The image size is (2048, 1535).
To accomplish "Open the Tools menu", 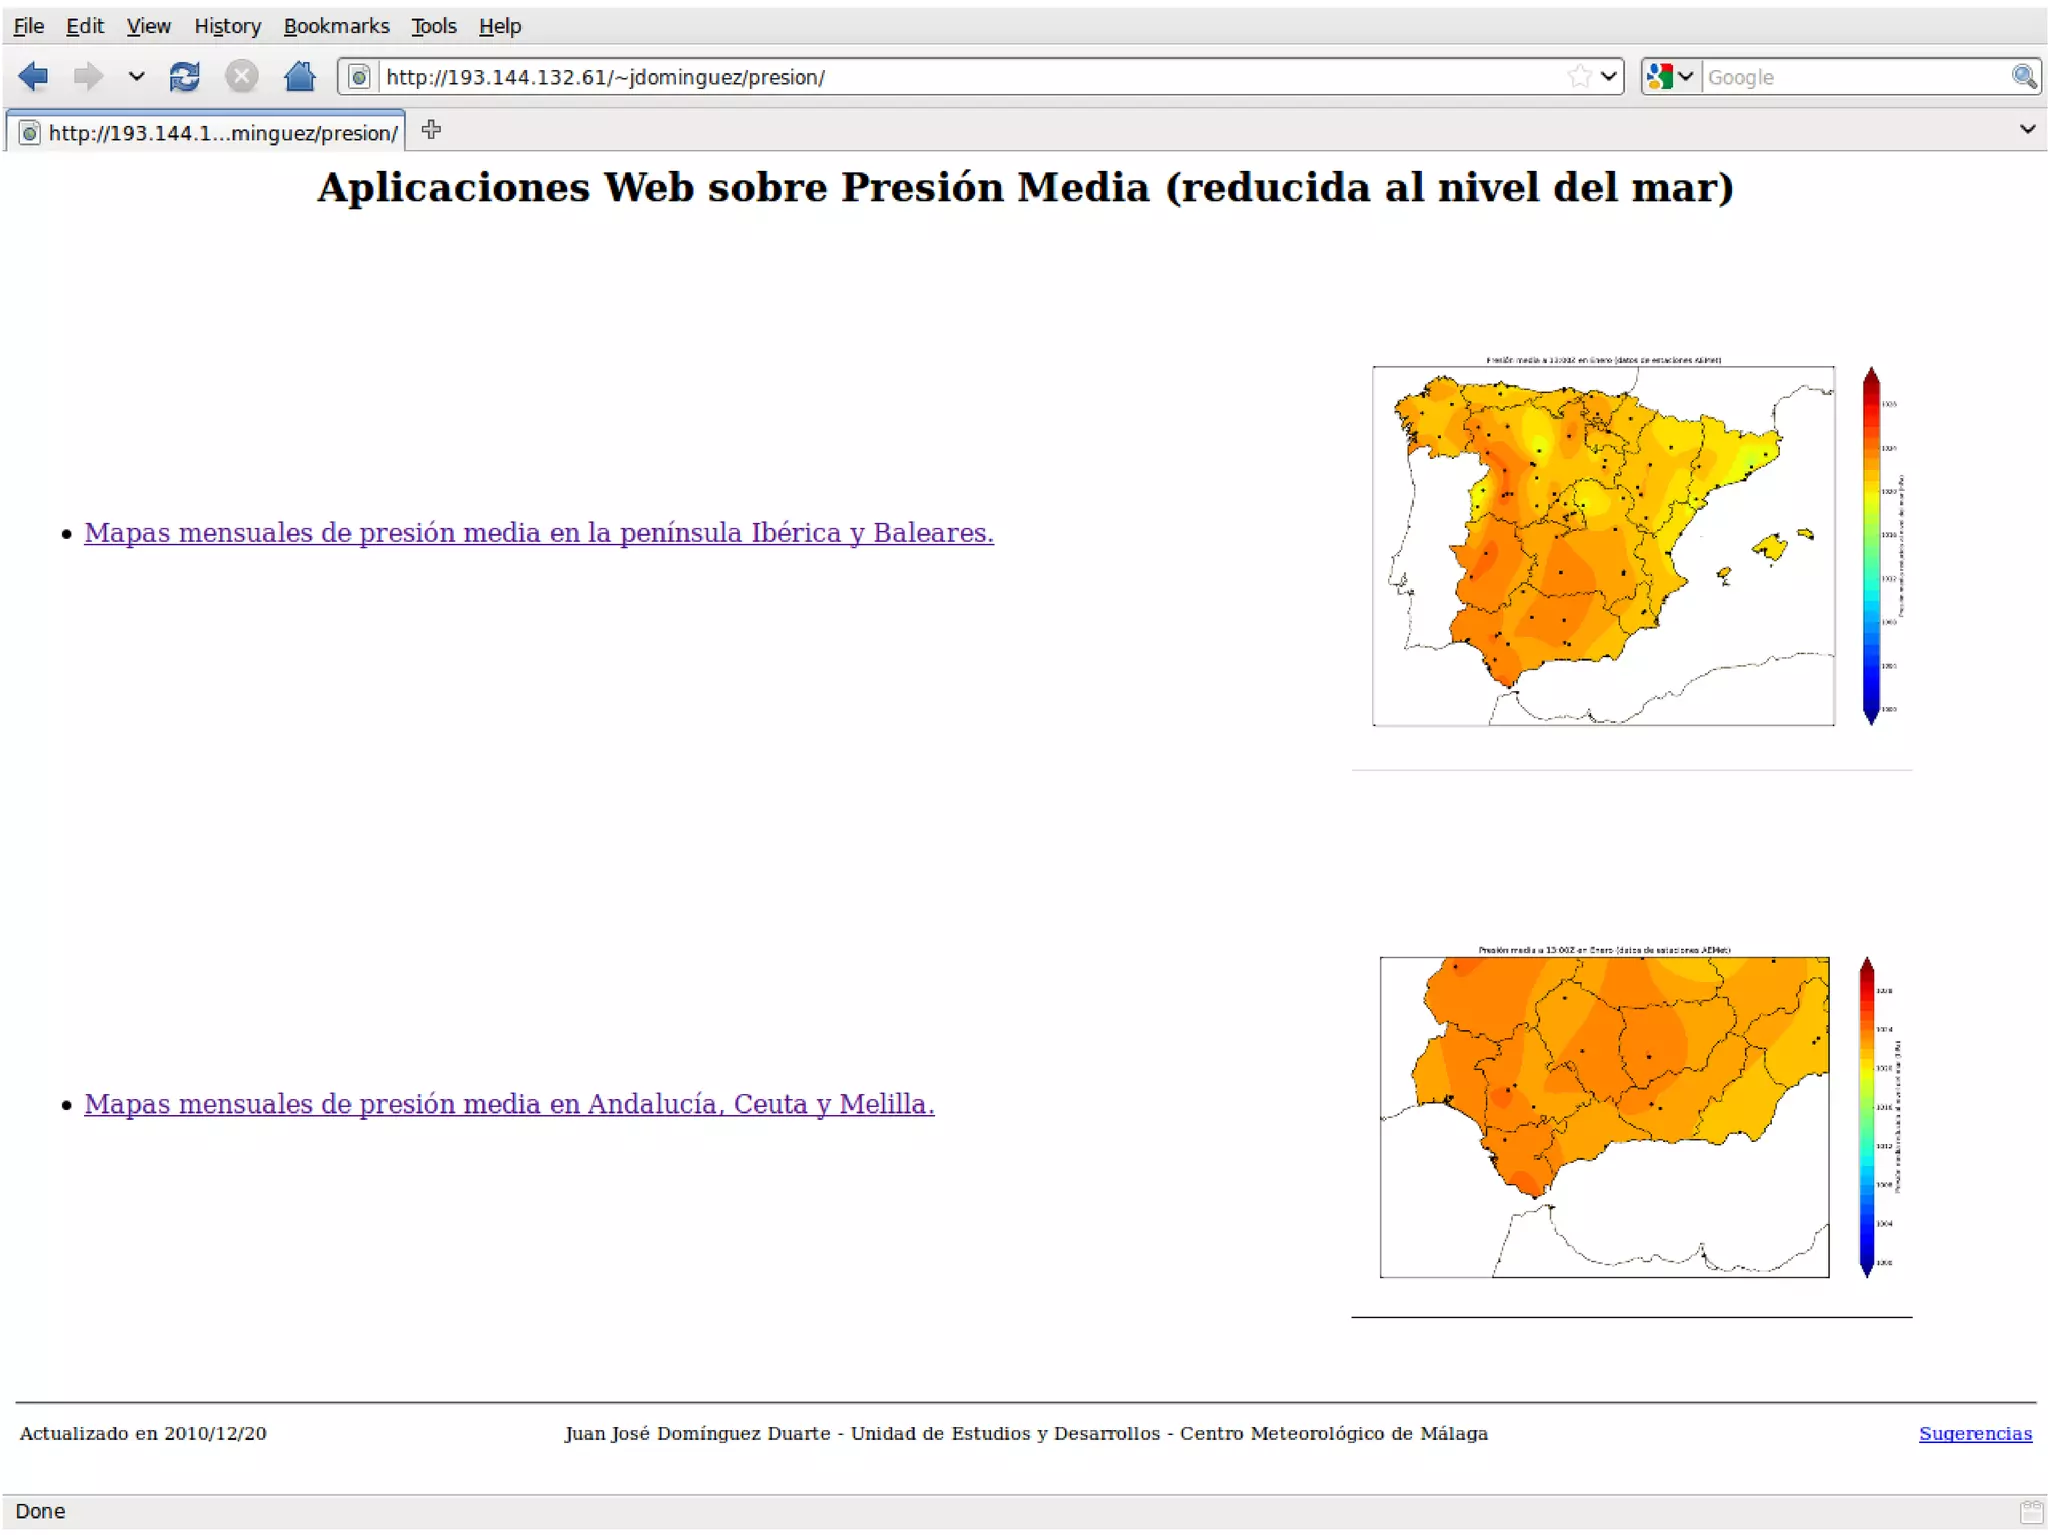I will click(x=433, y=26).
